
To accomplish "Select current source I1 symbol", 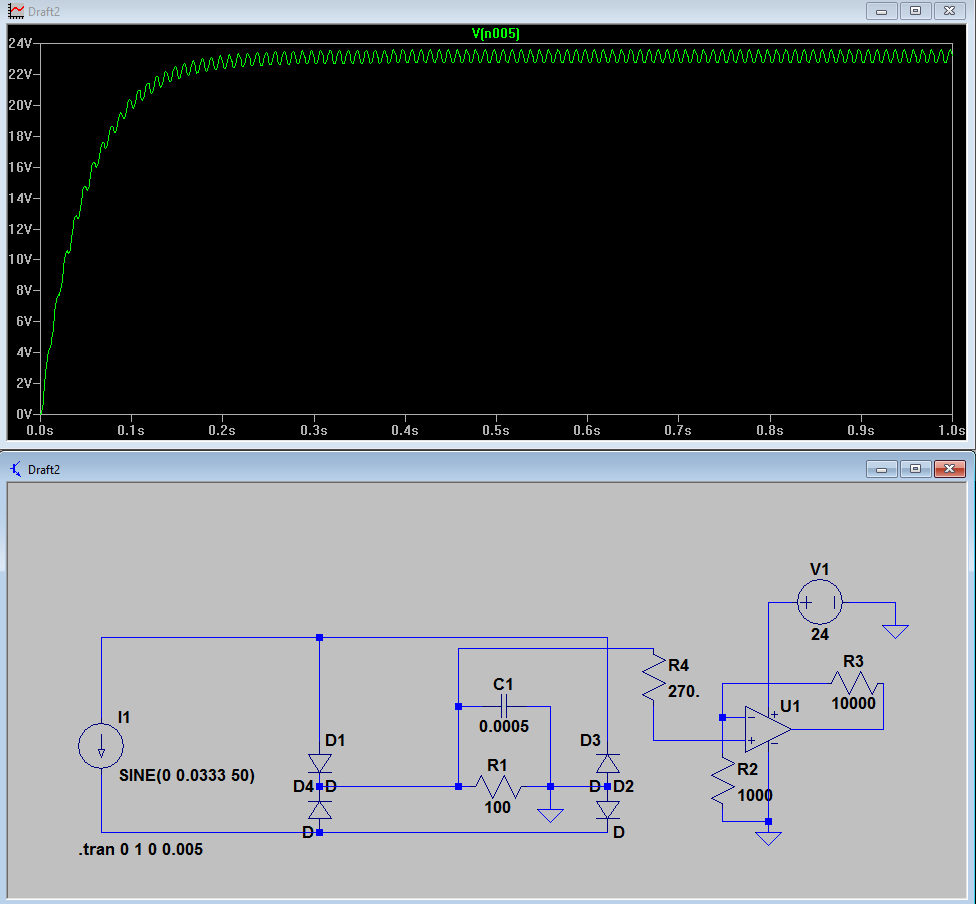I will click(101, 745).
